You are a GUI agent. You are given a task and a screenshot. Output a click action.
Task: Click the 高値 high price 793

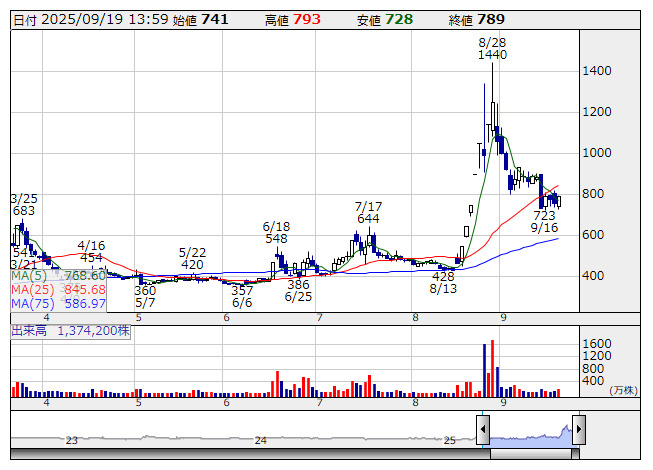pyautogui.click(x=306, y=19)
